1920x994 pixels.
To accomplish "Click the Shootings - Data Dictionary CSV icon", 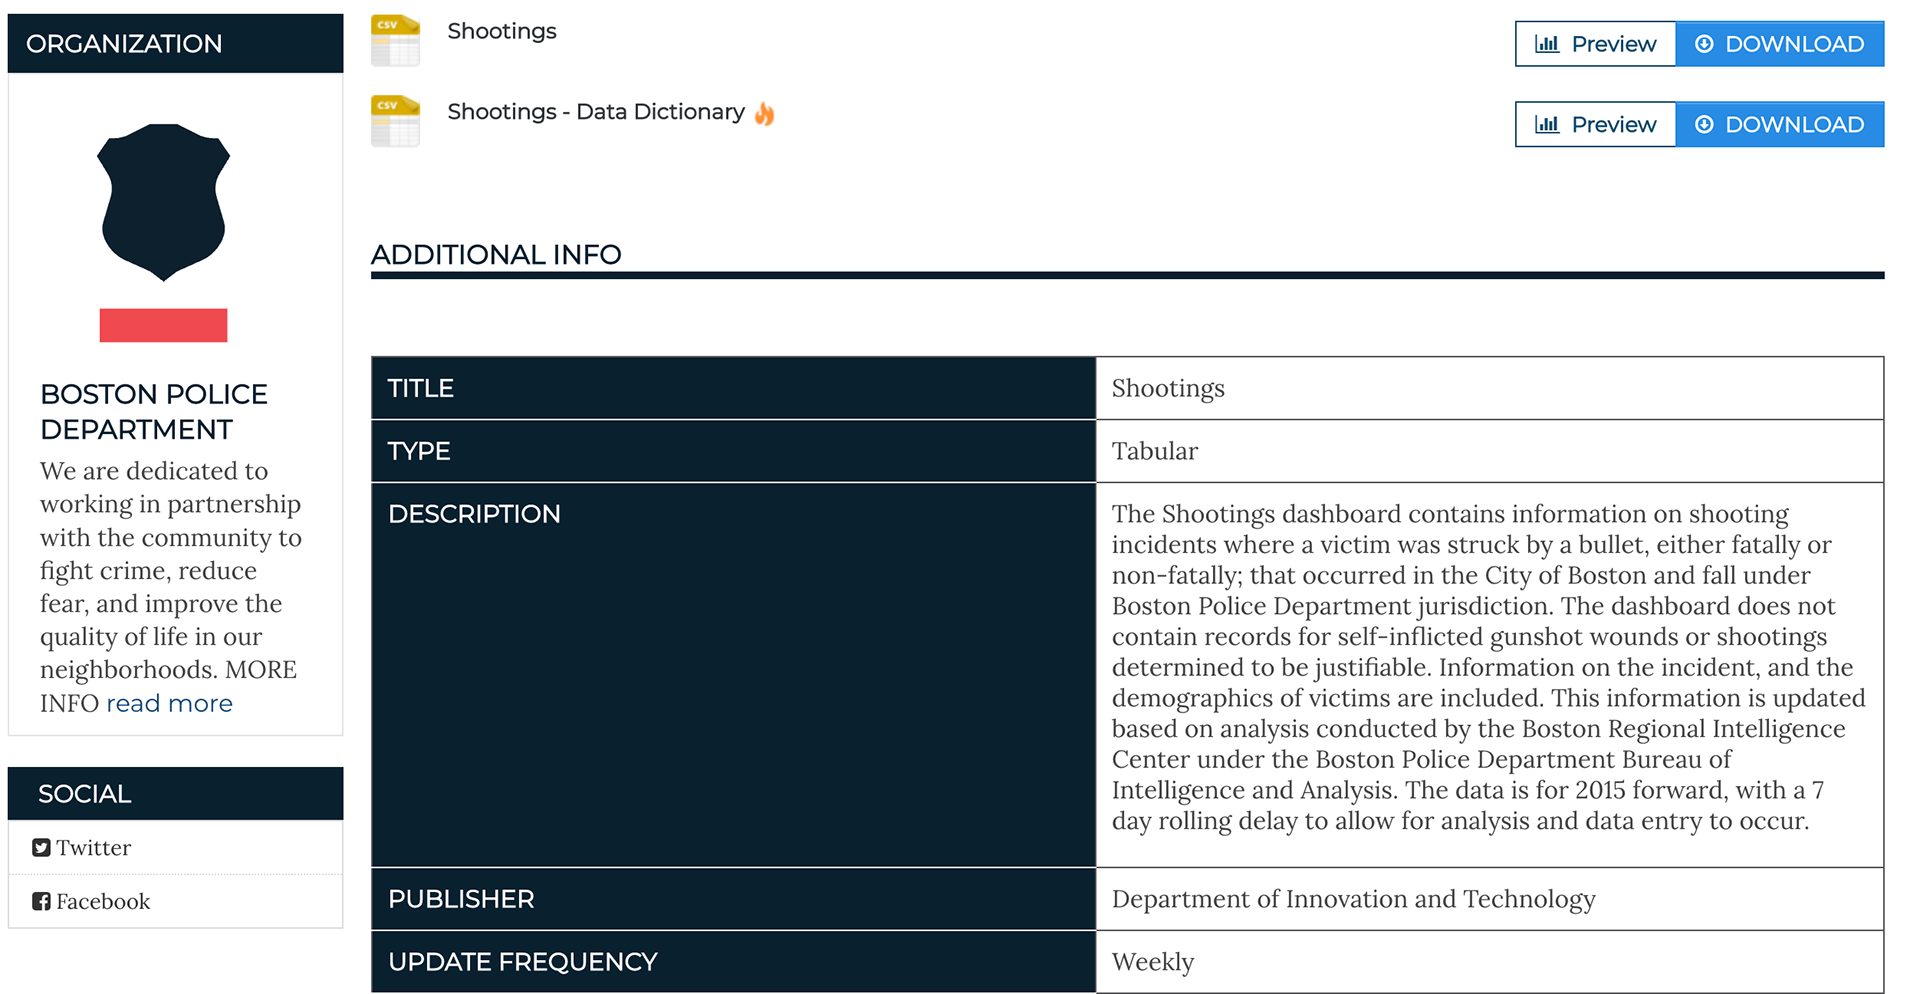I will point(395,121).
